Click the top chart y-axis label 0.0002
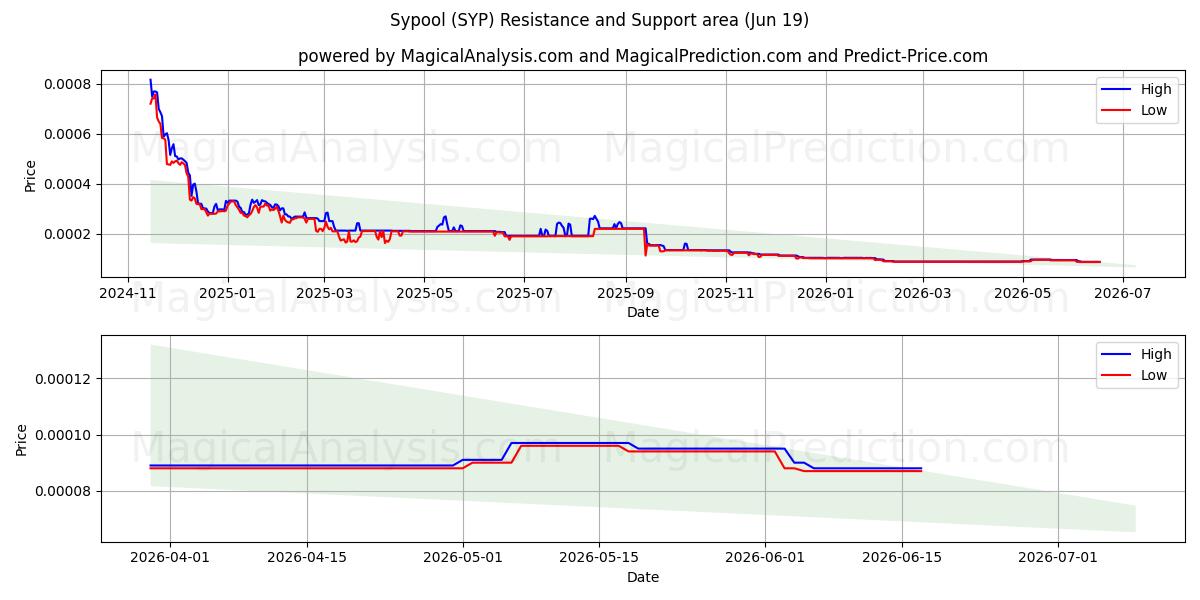 (67, 234)
